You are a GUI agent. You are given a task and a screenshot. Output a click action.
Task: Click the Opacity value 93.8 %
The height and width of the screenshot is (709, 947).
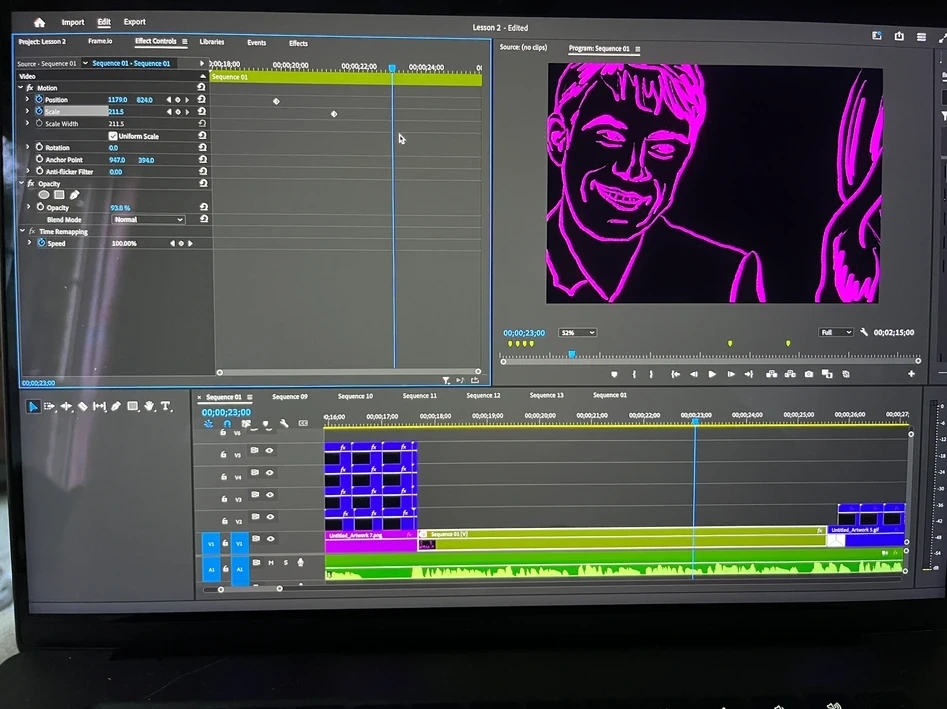coord(120,208)
